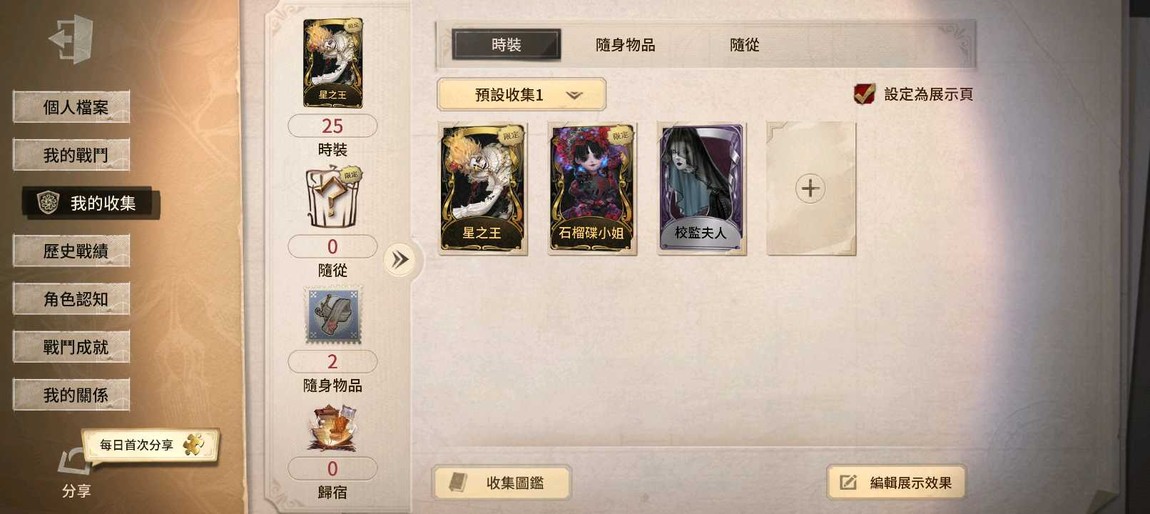
Task: Open the share arrow icon
Action: pyautogui.click(x=75, y=463)
